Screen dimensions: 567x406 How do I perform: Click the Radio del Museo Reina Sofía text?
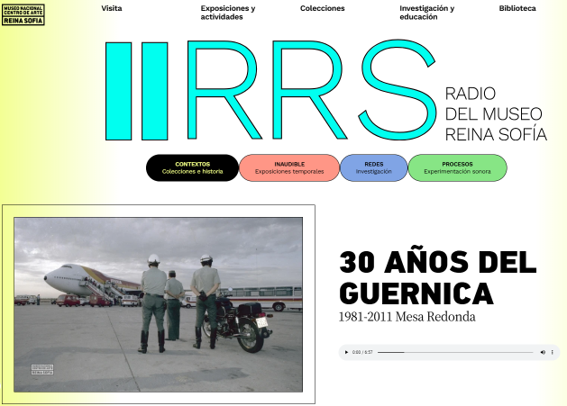coord(496,114)
